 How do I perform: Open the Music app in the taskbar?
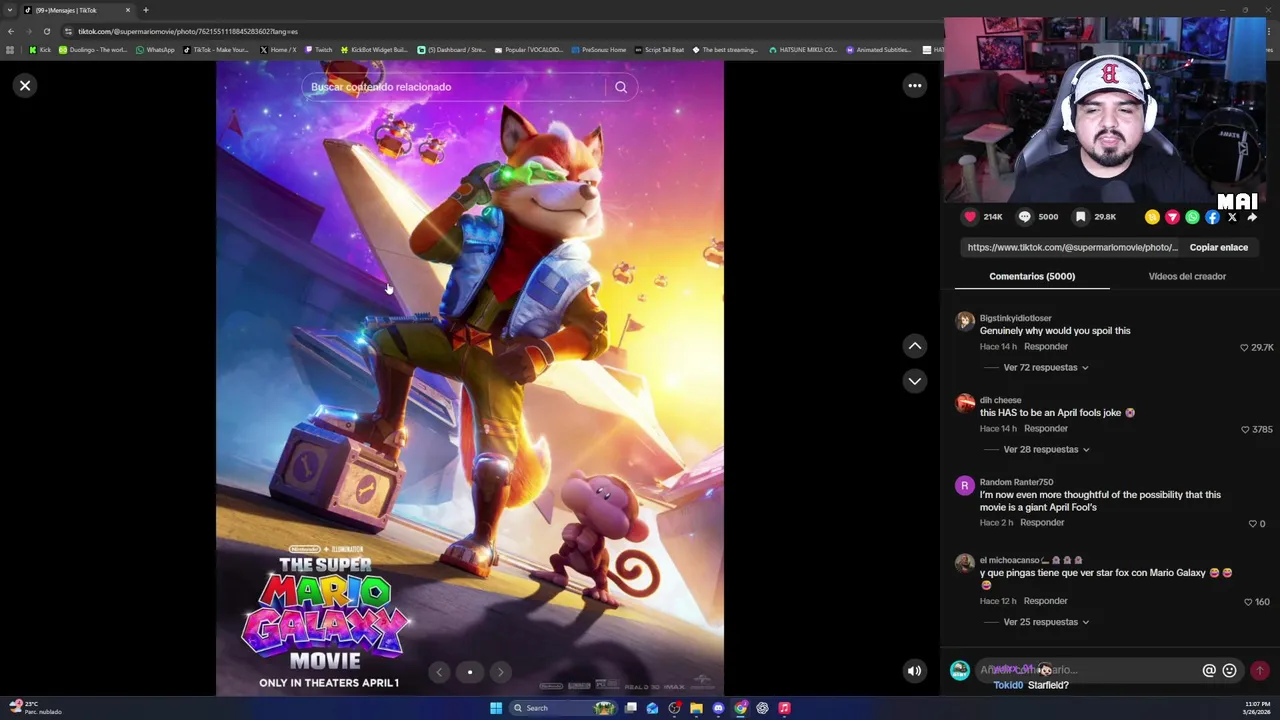click(x=784, y=708)
